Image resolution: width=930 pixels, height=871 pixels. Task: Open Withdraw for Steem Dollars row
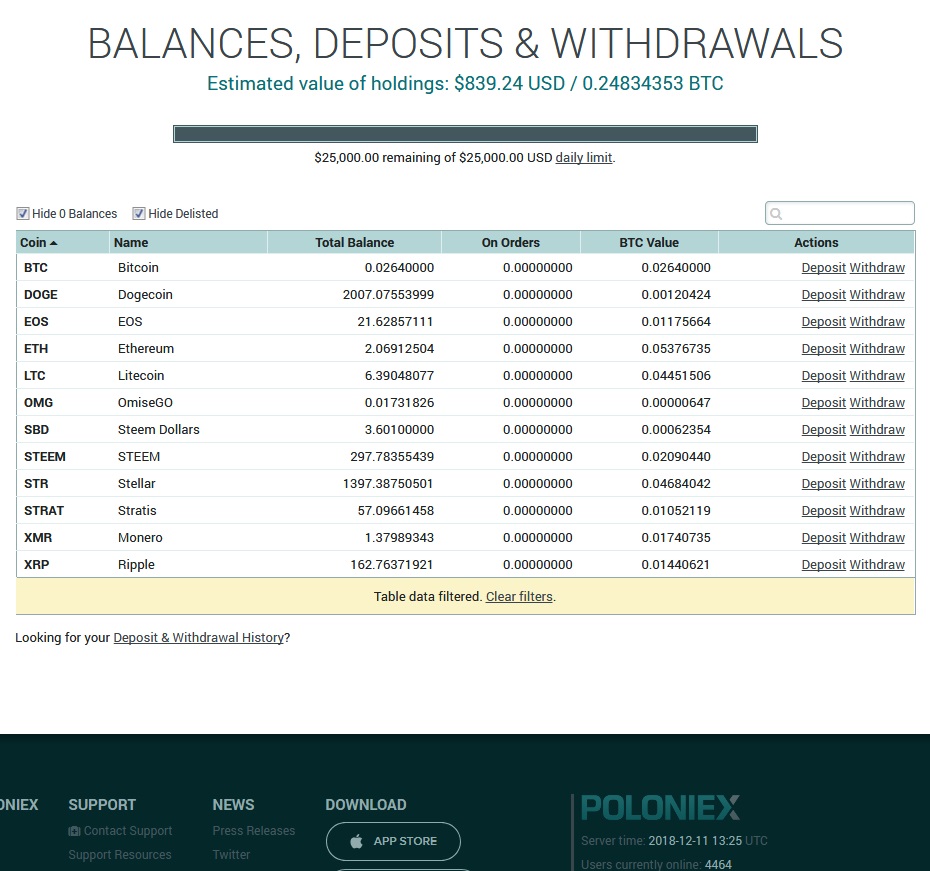tap(877, 429)
